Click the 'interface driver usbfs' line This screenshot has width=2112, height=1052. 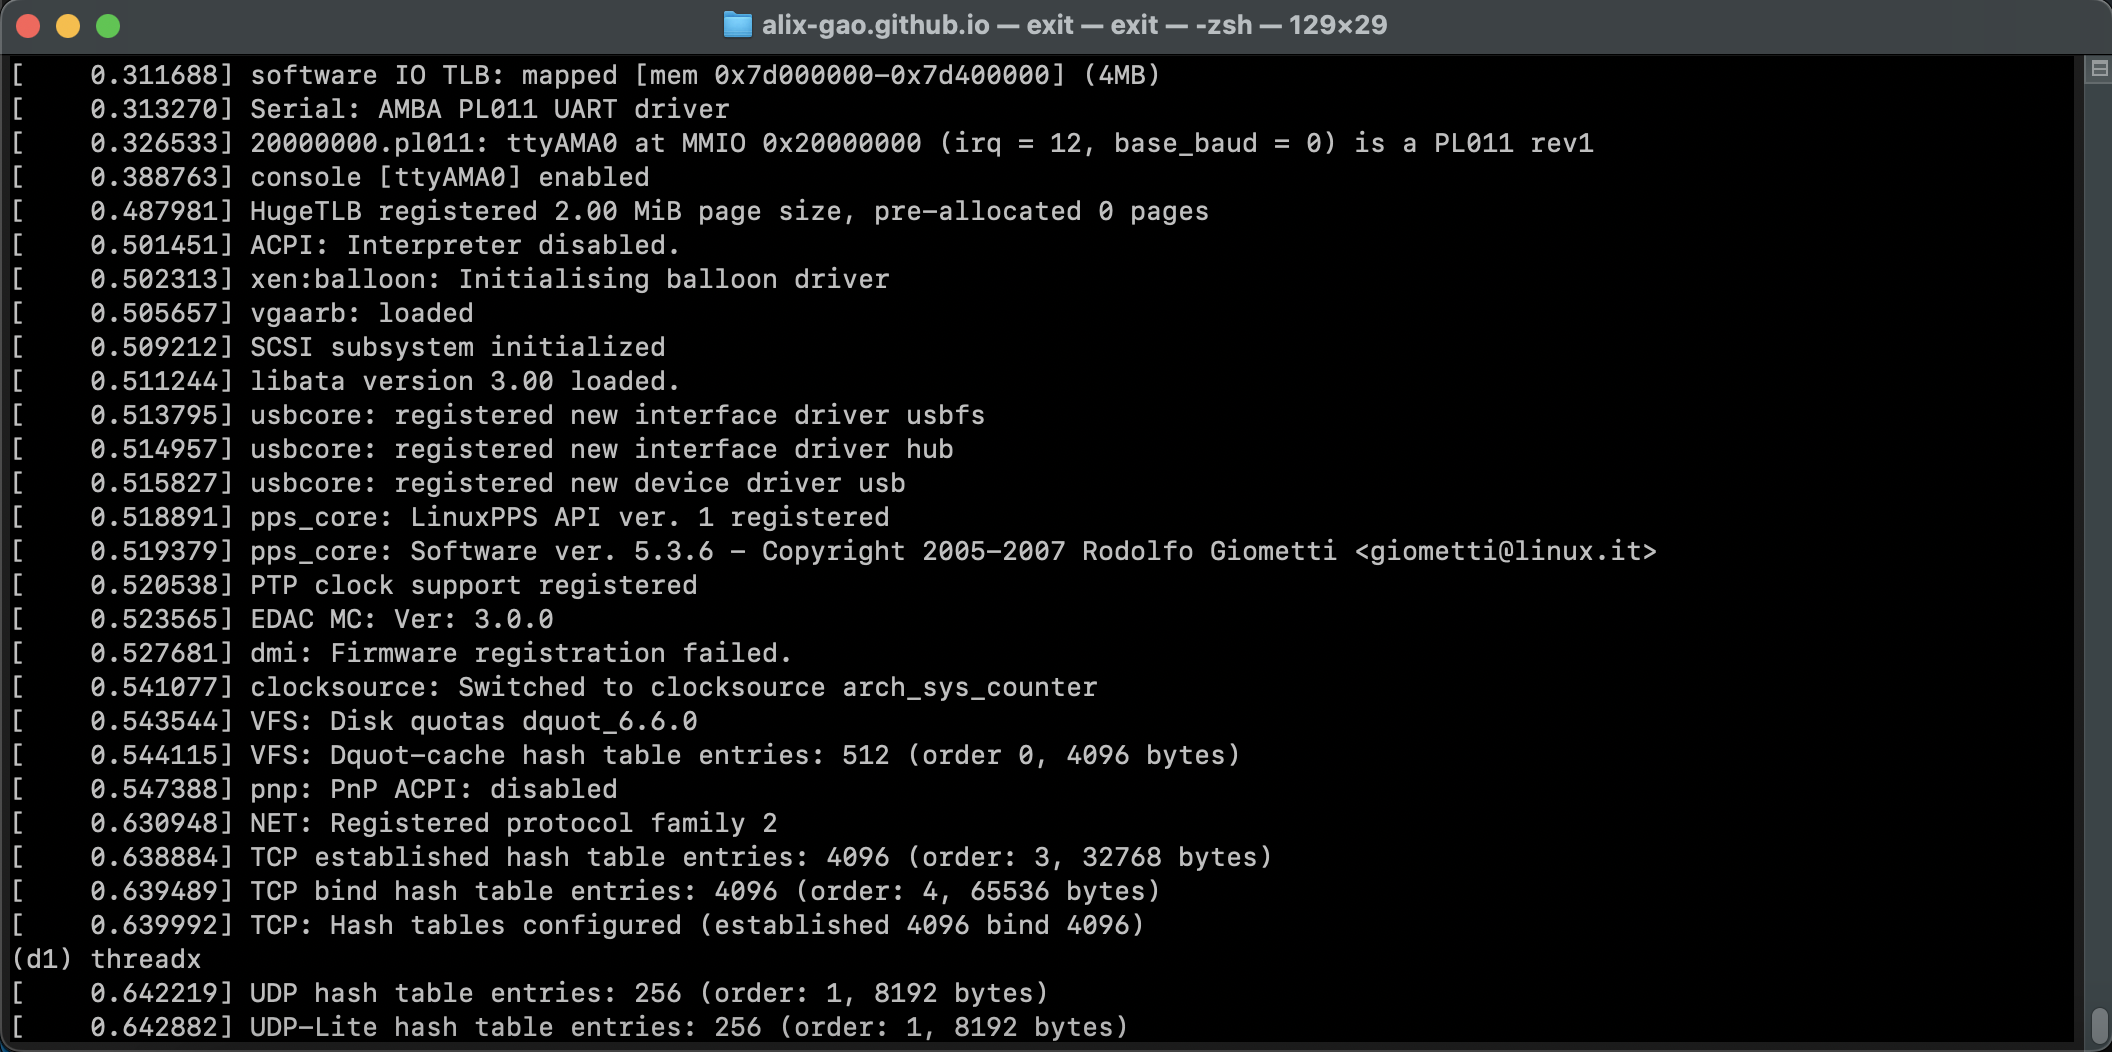pyautogui.click(x=499, y=415)
